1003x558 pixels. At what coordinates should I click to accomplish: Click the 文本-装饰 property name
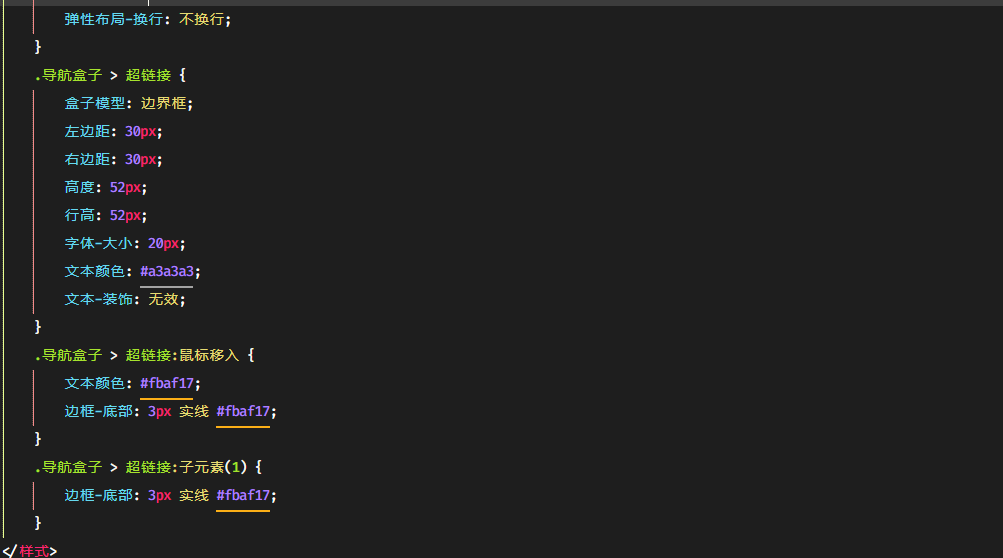coord(99,299)
